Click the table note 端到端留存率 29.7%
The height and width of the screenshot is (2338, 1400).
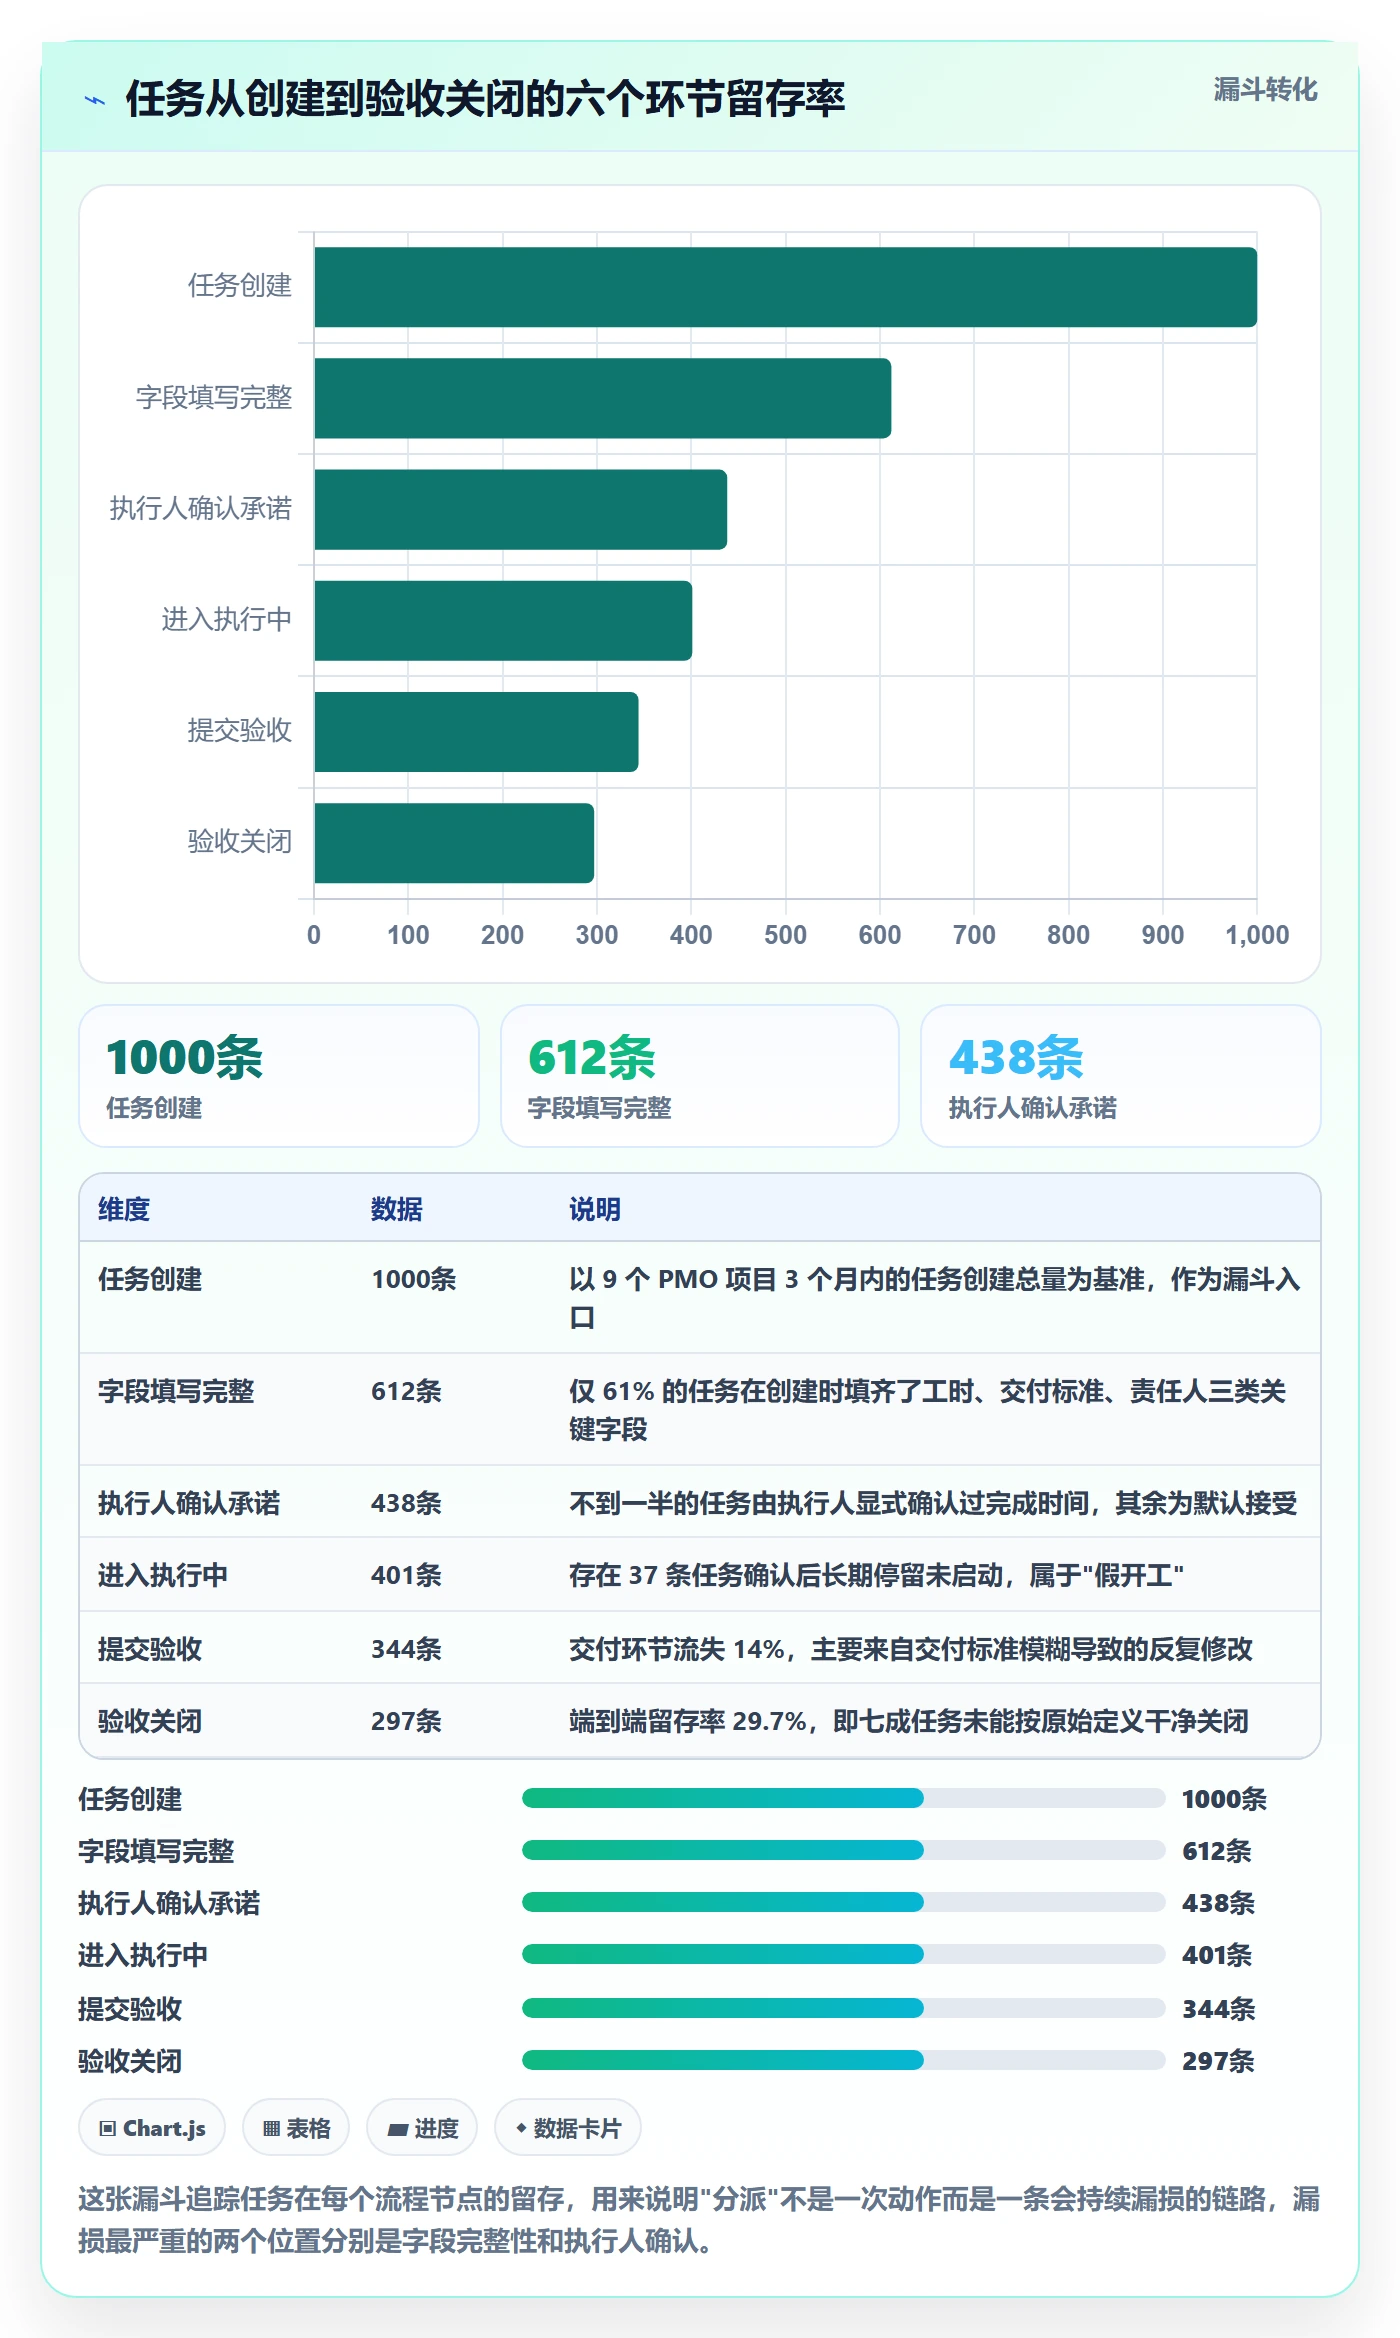point(909,1721)
